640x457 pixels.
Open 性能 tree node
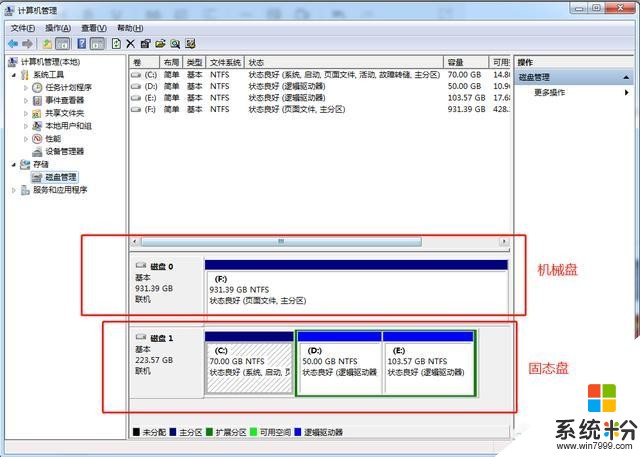pyautogui.click(x=53, y=139)
